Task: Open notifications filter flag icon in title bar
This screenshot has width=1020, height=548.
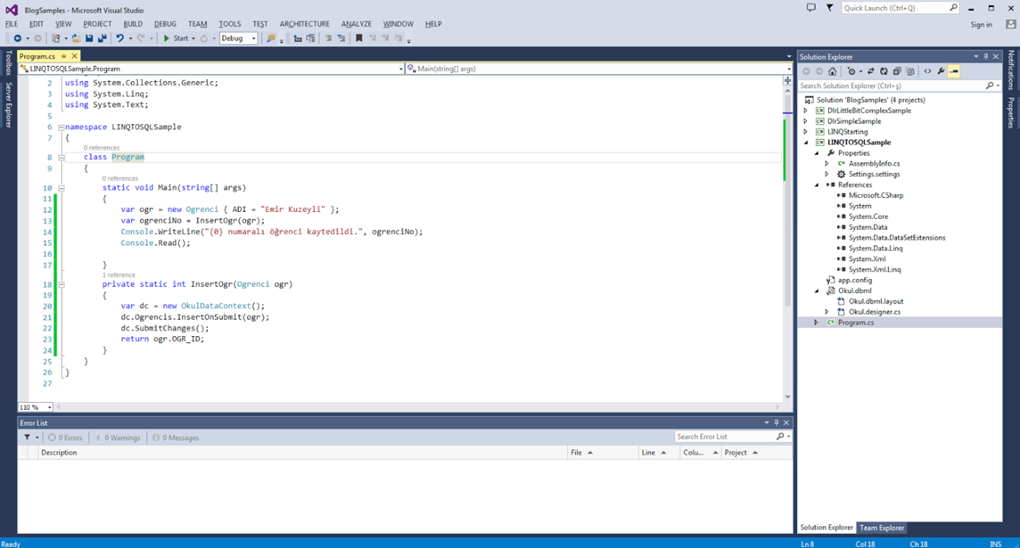Action: click(x=829, y=8)
